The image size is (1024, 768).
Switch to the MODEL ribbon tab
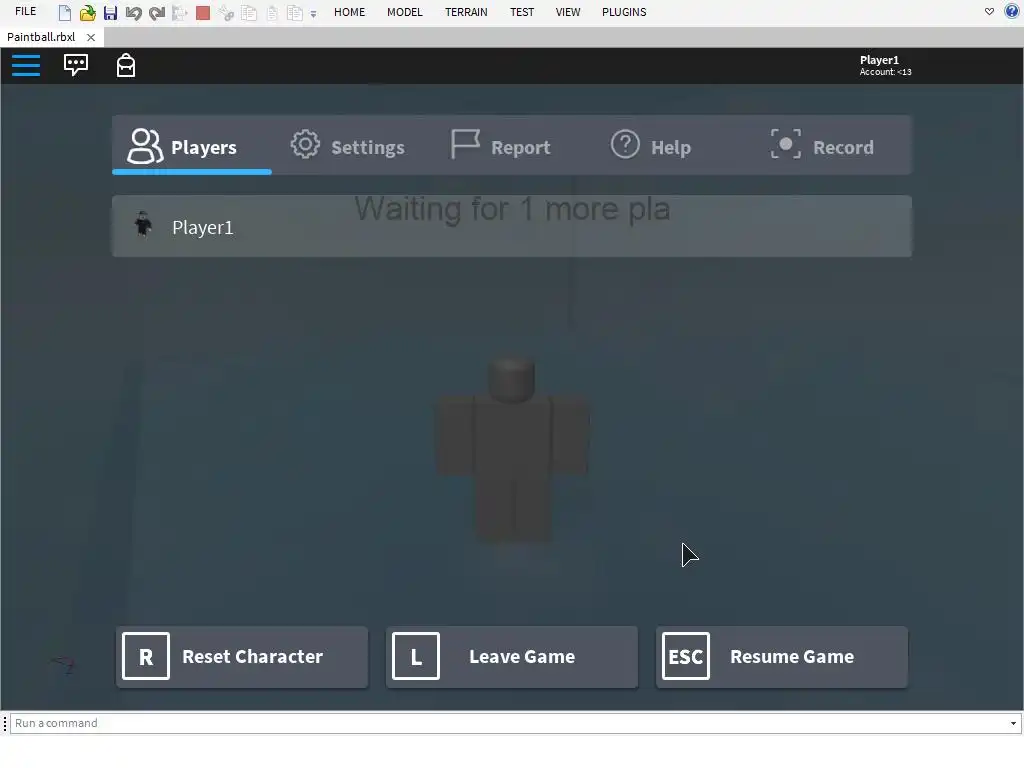point(404,12)
